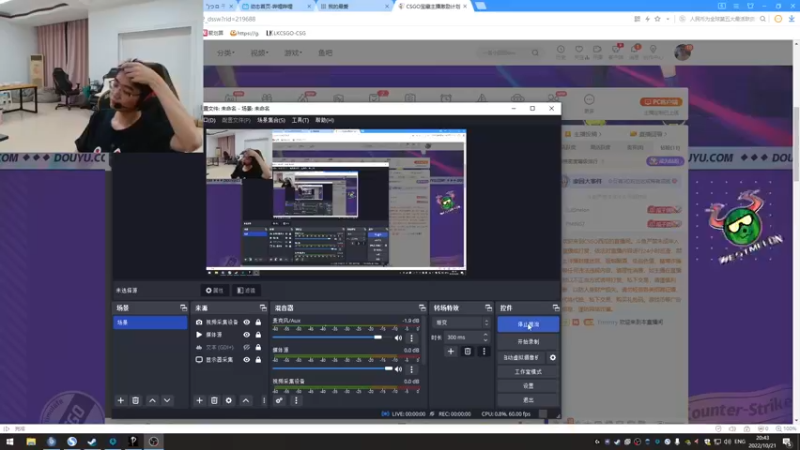Open the transition type dropdown
Viewport: 800px width, 450px height.
click(x=461, y=322)
